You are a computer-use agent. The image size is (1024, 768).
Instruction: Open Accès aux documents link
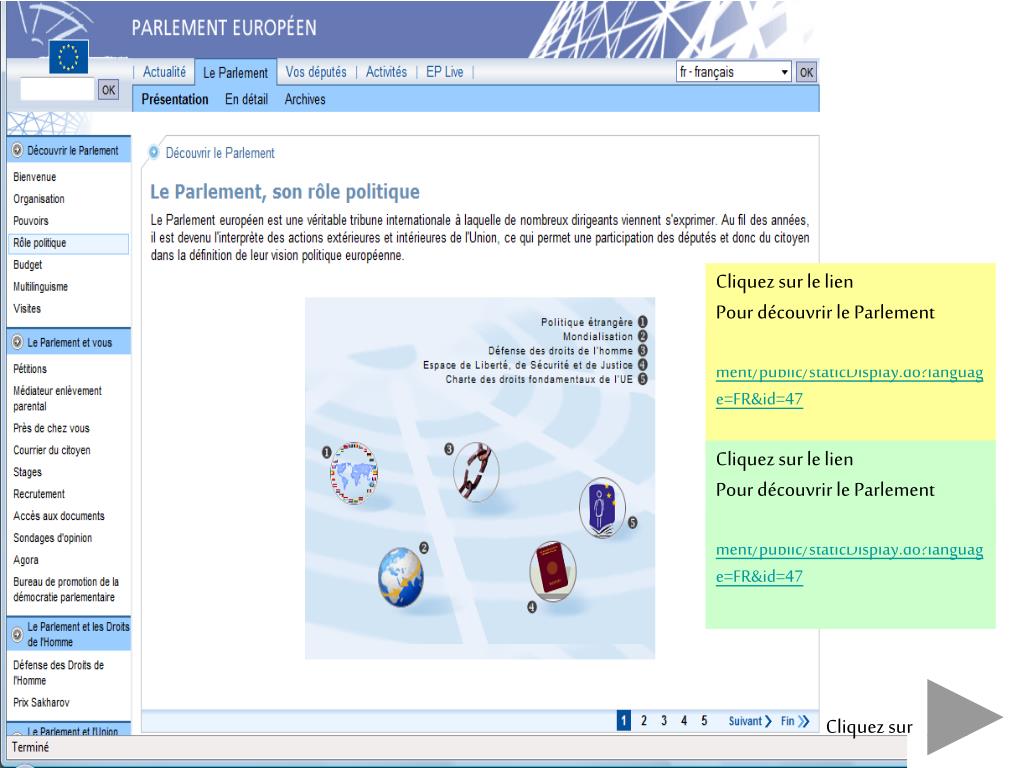[x=59, y=516]
